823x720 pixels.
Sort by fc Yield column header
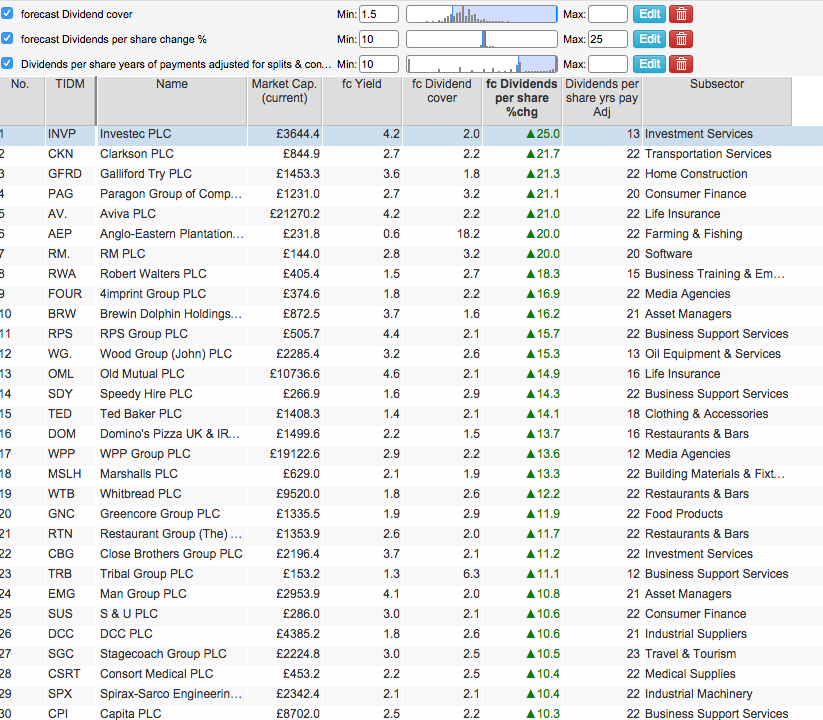[x=362, y=101]
